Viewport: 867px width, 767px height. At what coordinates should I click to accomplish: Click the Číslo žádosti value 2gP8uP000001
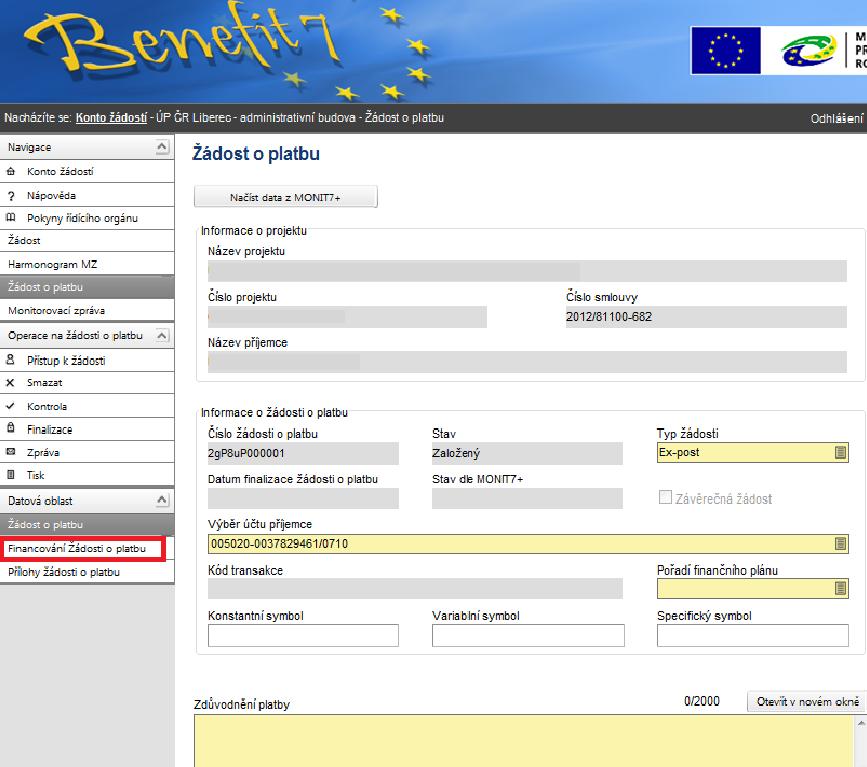point(303,453)
